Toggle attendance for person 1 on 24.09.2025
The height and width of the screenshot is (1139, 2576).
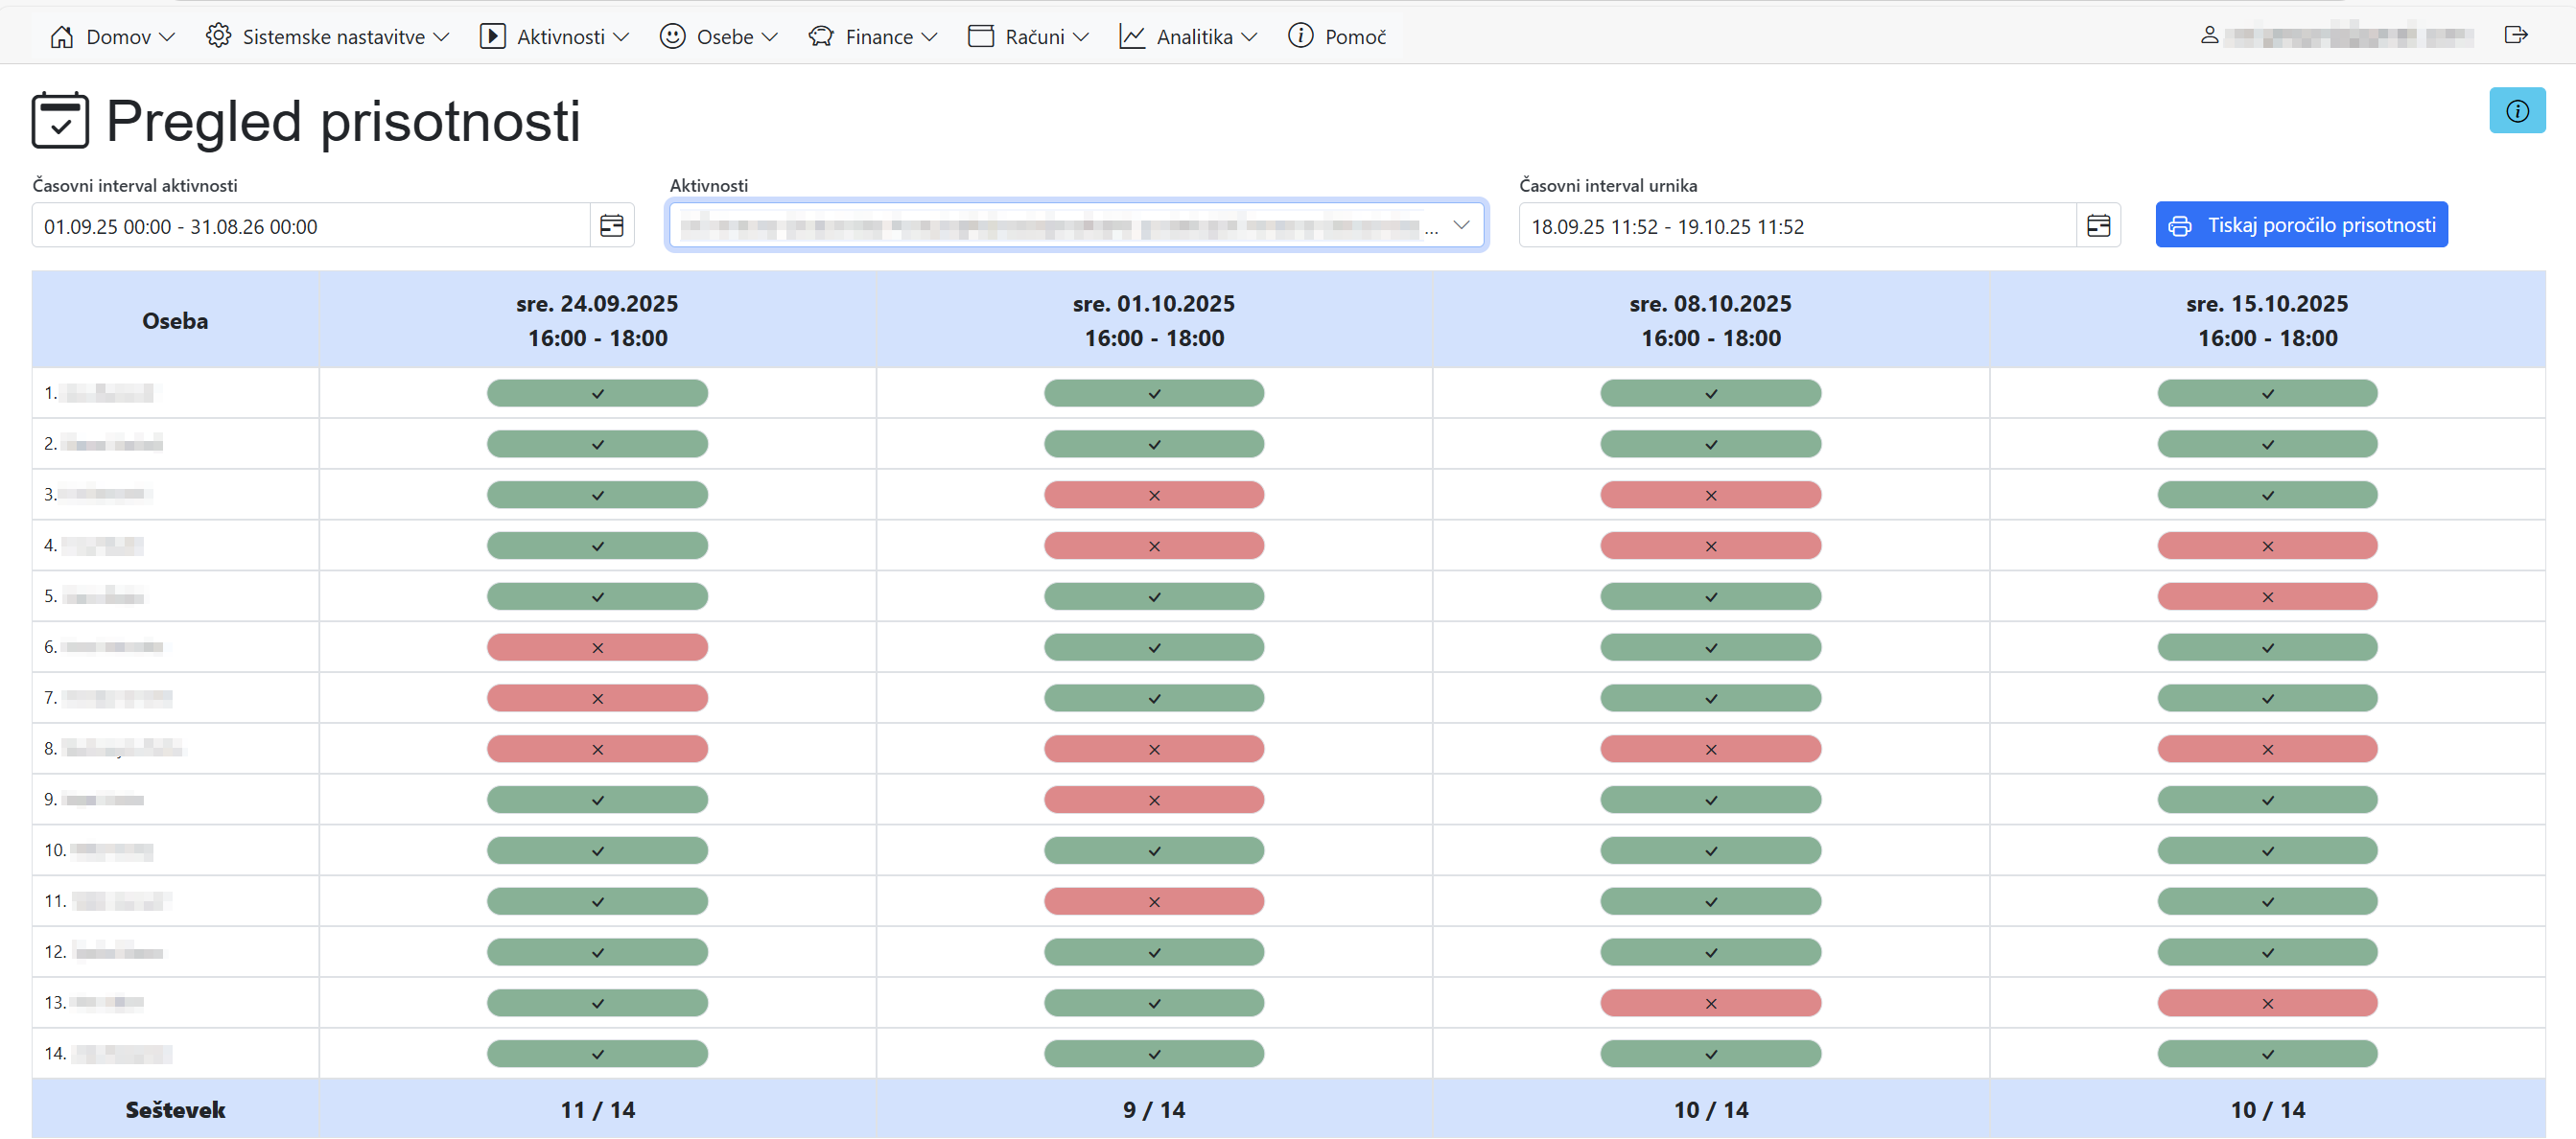[597, 394]
